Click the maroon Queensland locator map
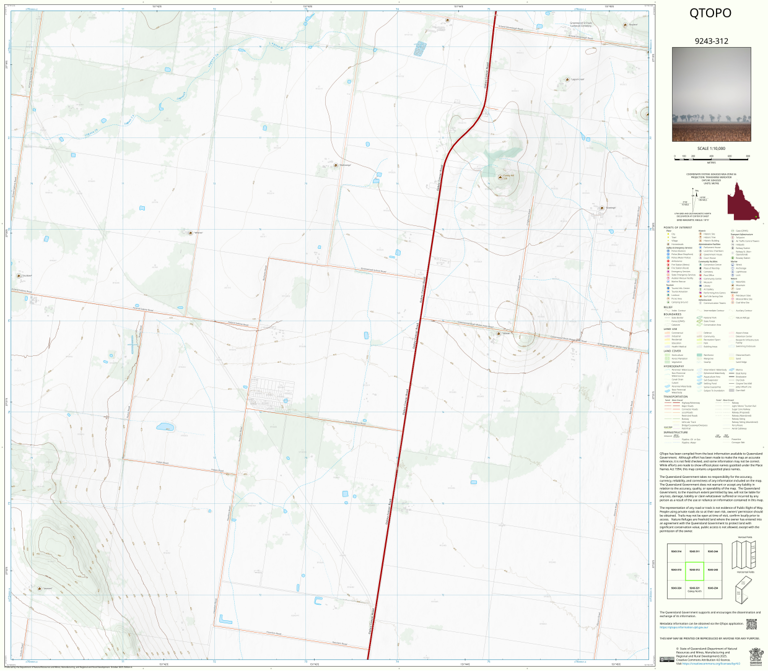 743,201
